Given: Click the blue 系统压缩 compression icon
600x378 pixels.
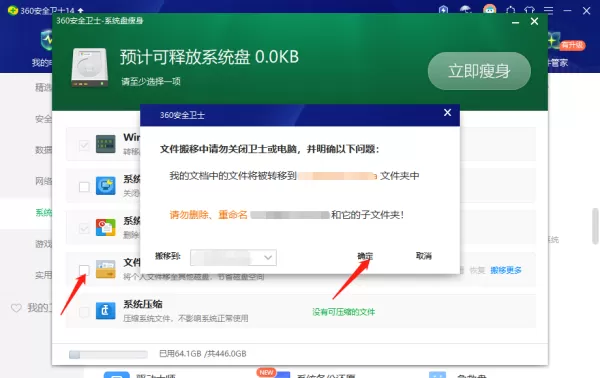Looking at the screenshot, I should [x=106, y=311].
